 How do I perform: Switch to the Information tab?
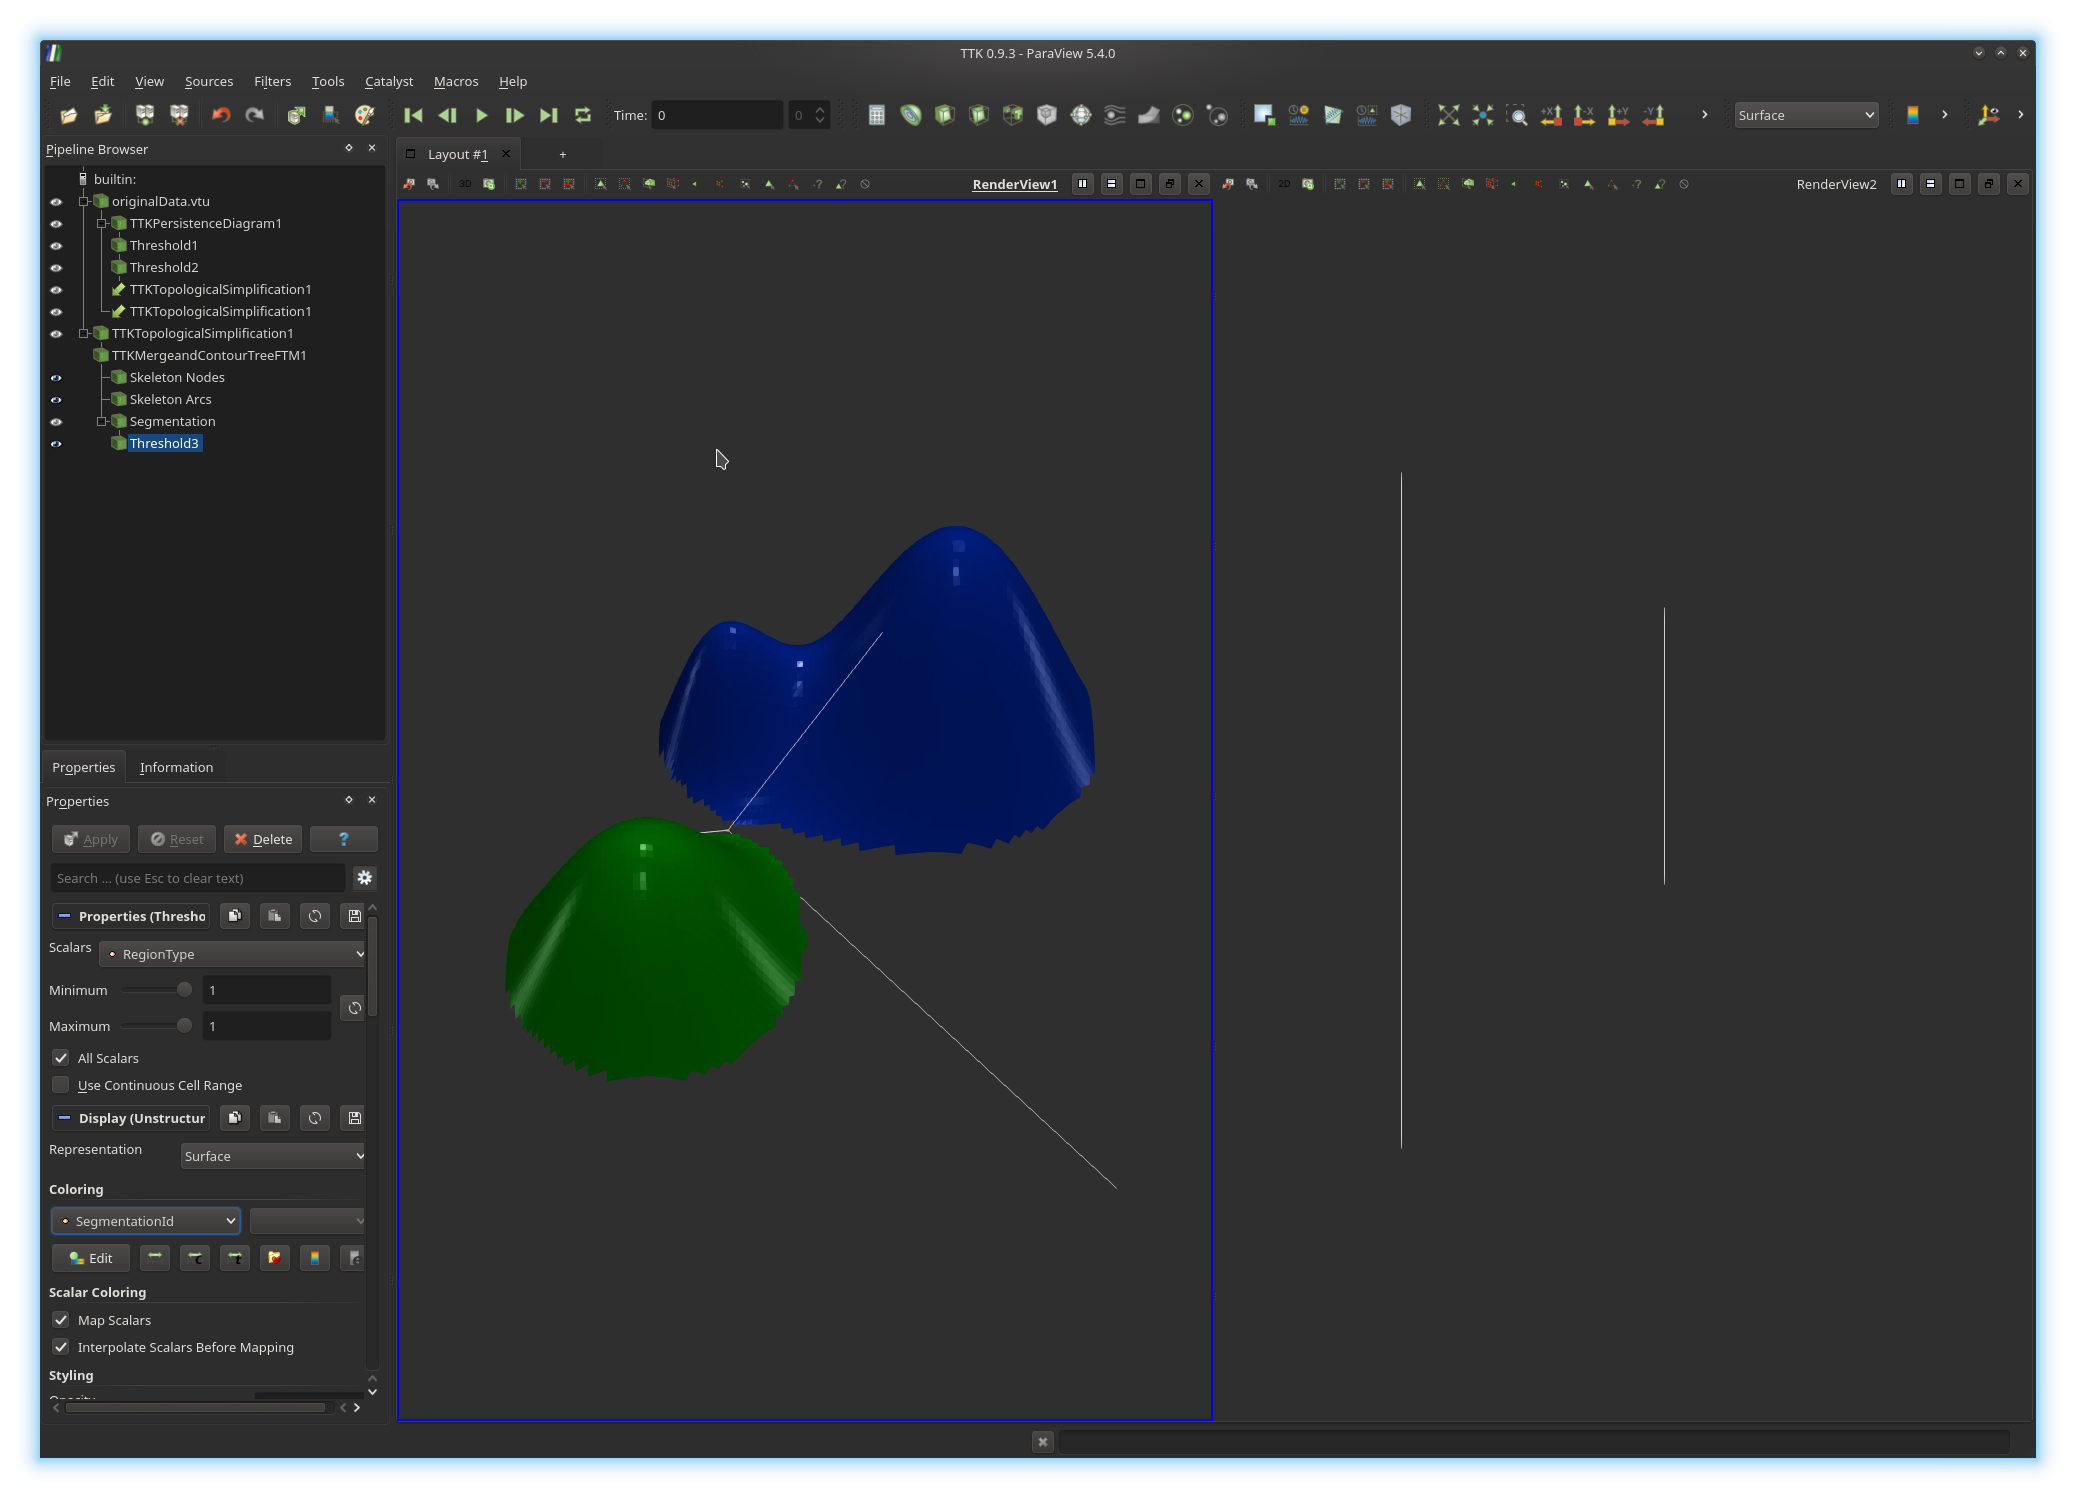click(176, 767)
